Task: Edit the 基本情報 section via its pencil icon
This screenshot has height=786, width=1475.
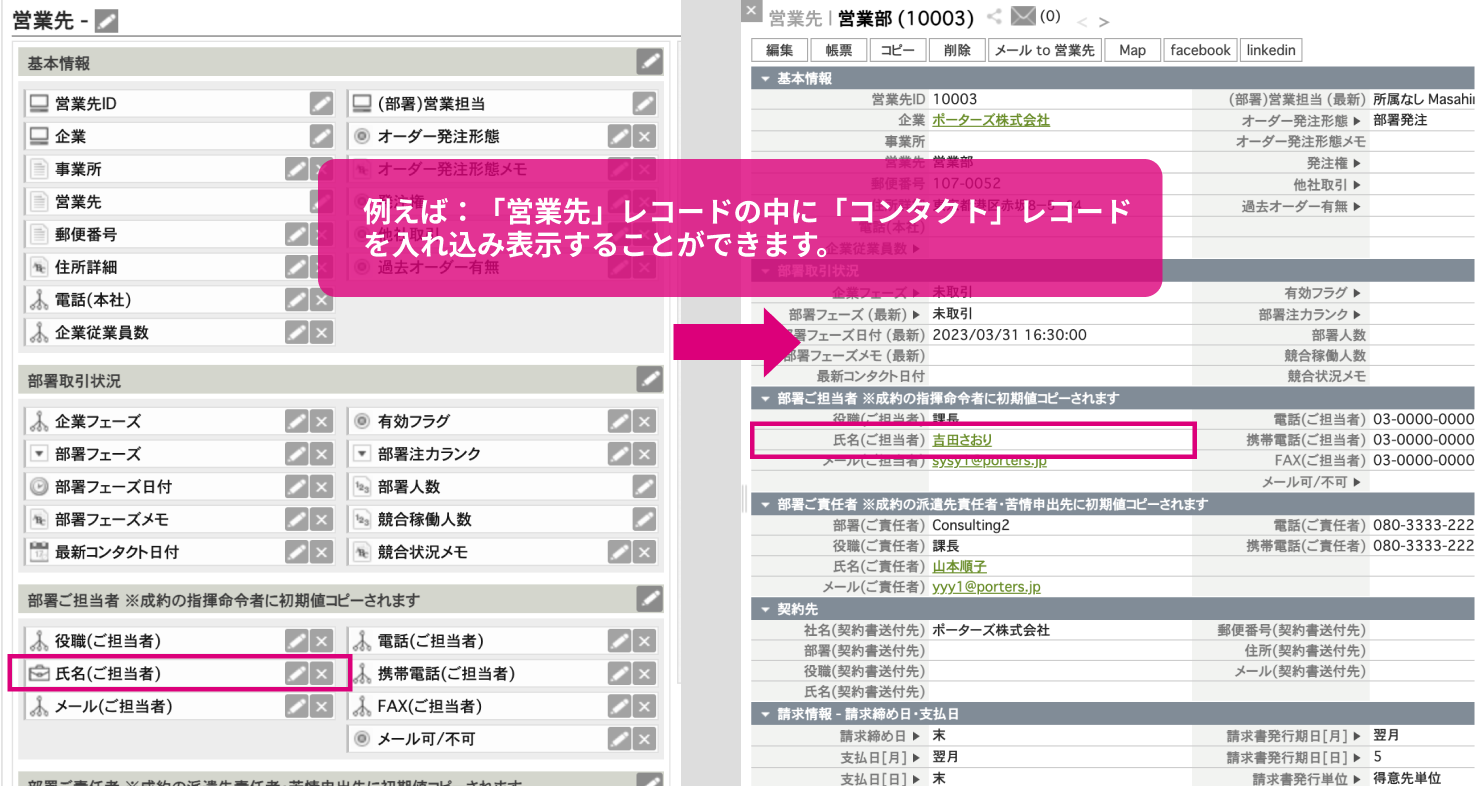Action: click(650, 61)
